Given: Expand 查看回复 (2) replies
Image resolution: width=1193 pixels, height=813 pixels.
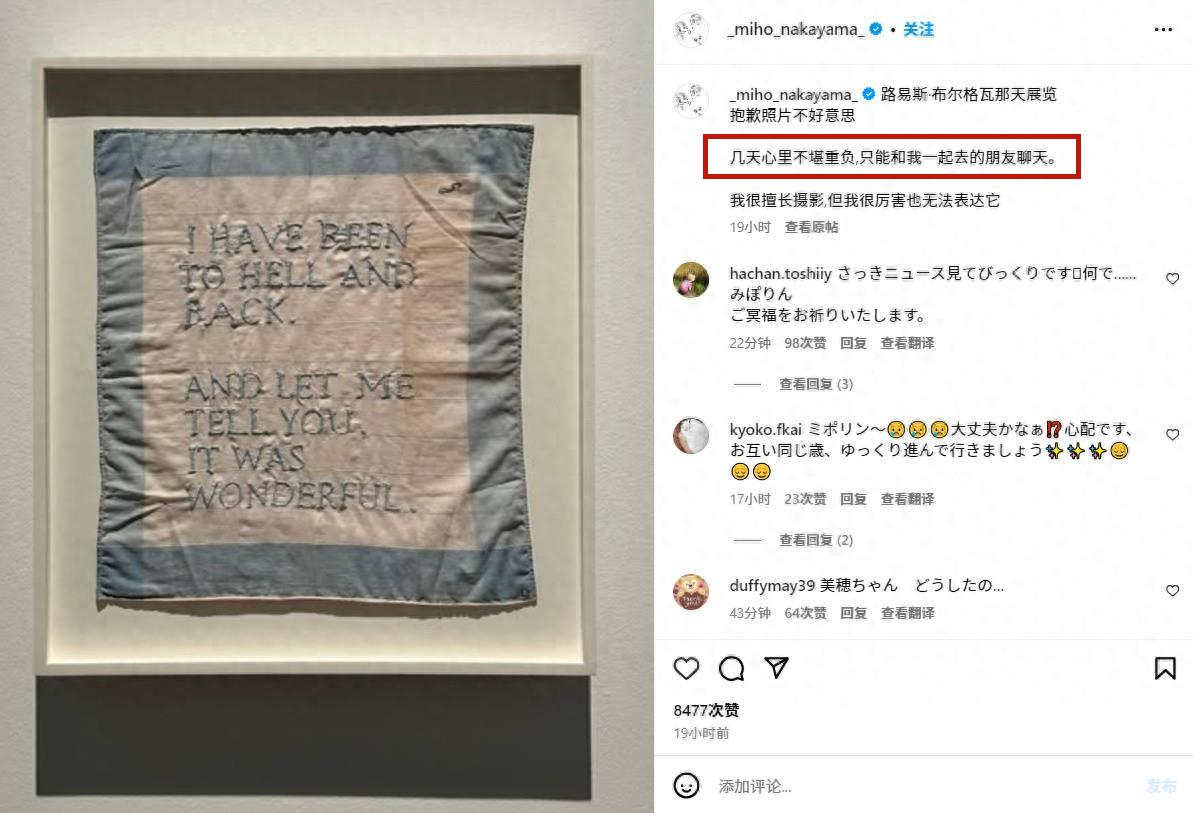Looking at the screenshot, I should coord(816,540).
